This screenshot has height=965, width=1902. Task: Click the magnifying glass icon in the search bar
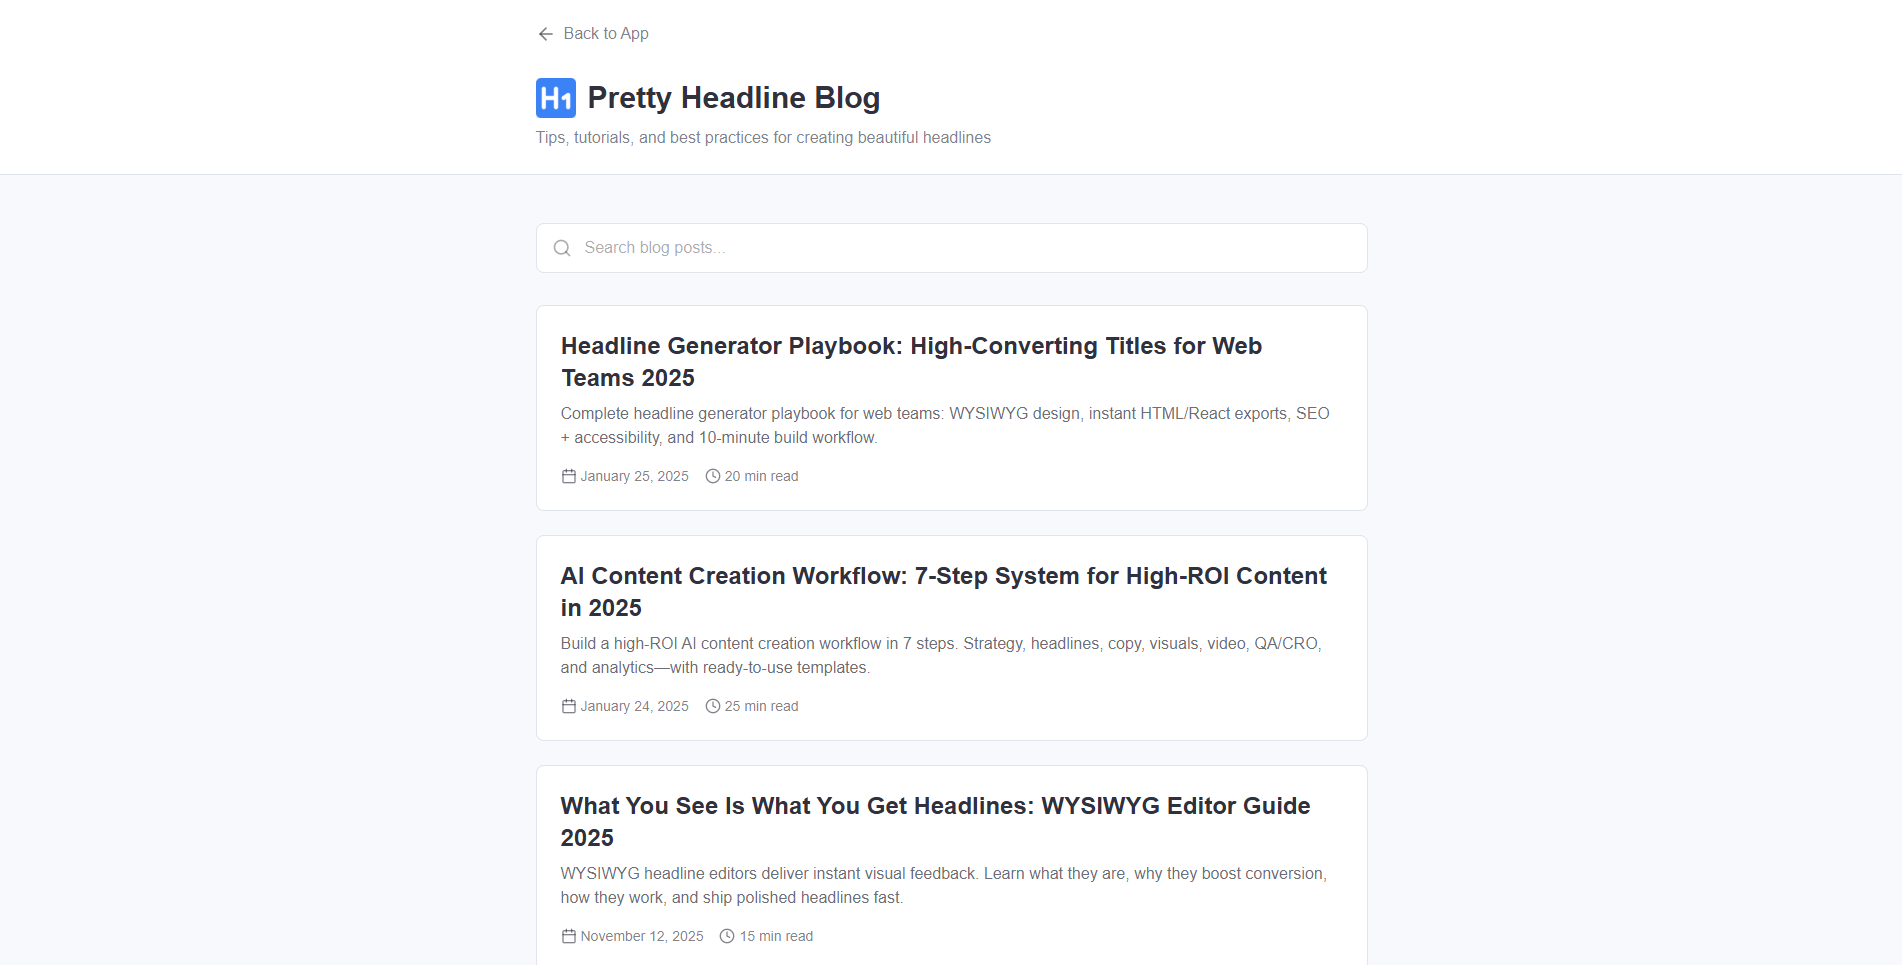tap(562, 247)
